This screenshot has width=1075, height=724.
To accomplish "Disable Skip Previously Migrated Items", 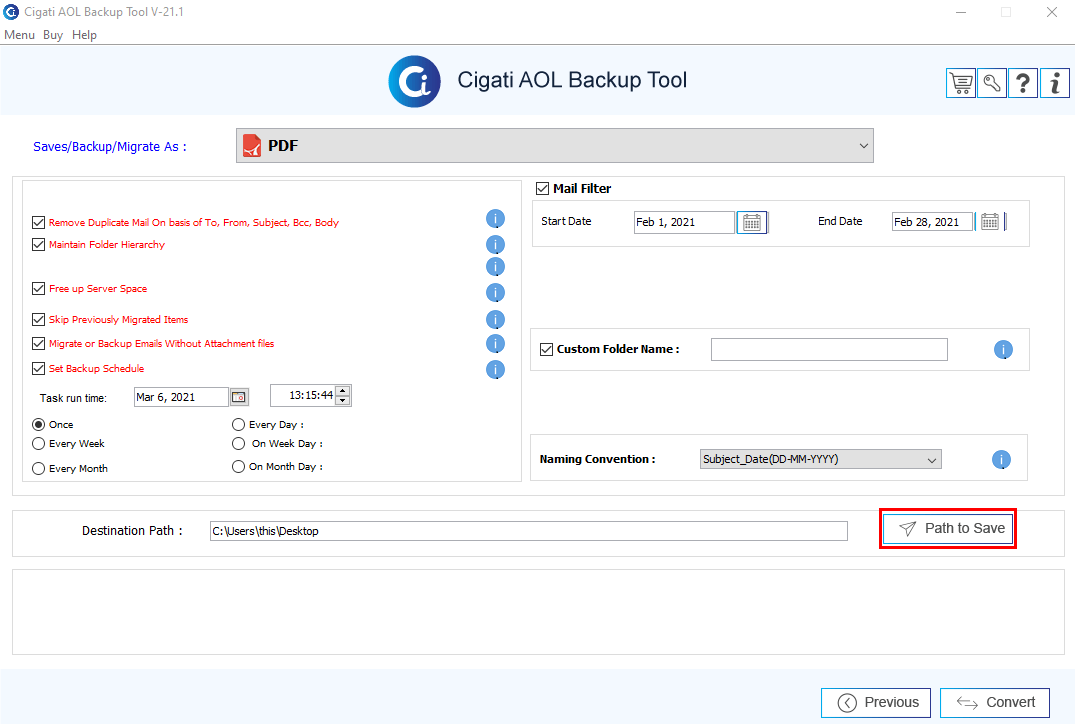I will coord(38,319).
